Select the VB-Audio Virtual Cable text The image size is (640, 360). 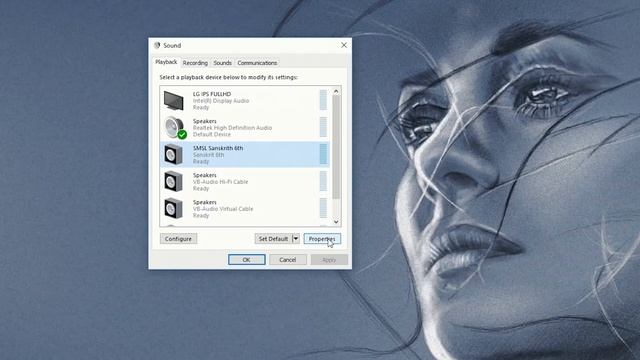click(223, 209)
